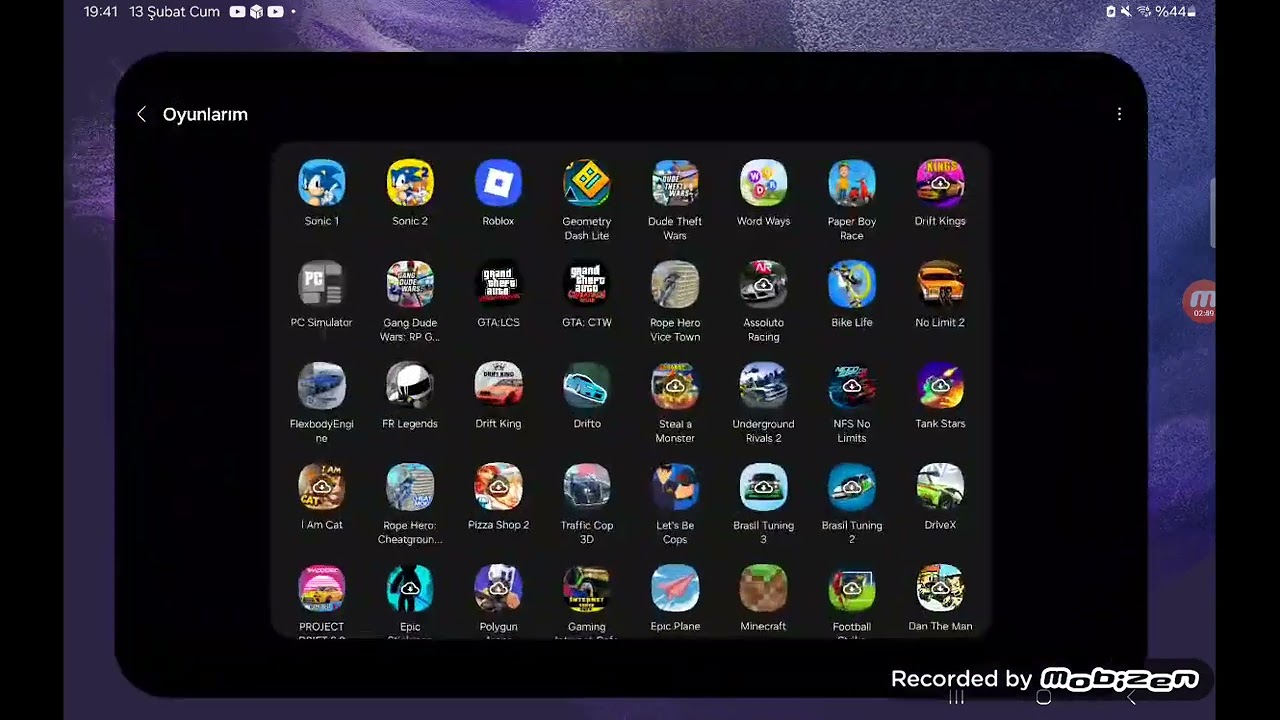Screen dimensions: 1280x720
Task: Start Geometry Dash Lite
Action: pyautogui.click(x=586, y=184)
